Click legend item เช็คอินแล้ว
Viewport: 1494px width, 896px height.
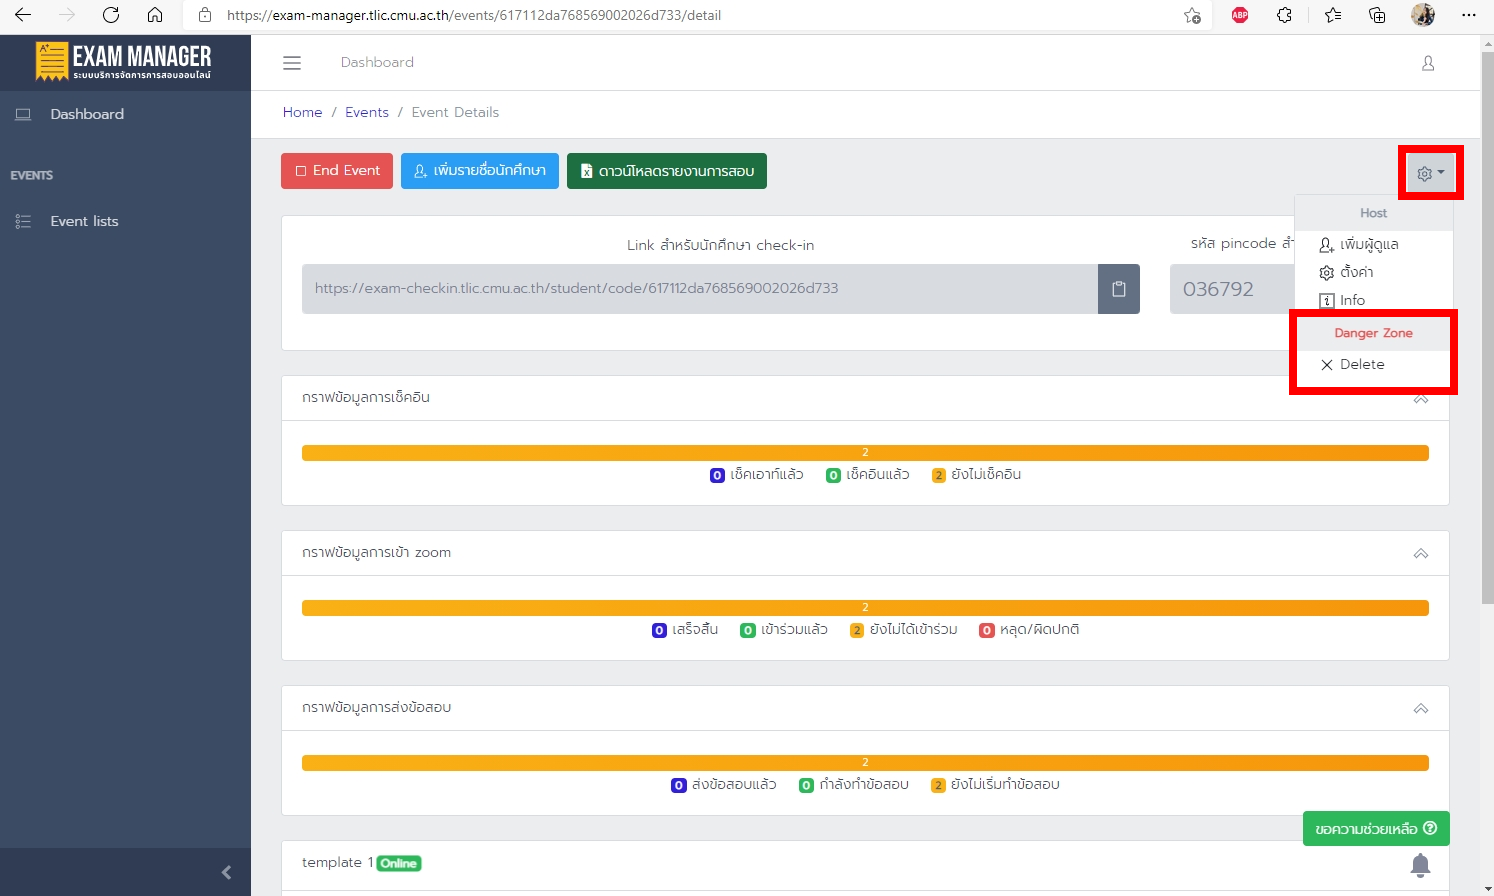click(x=868, y=475)
